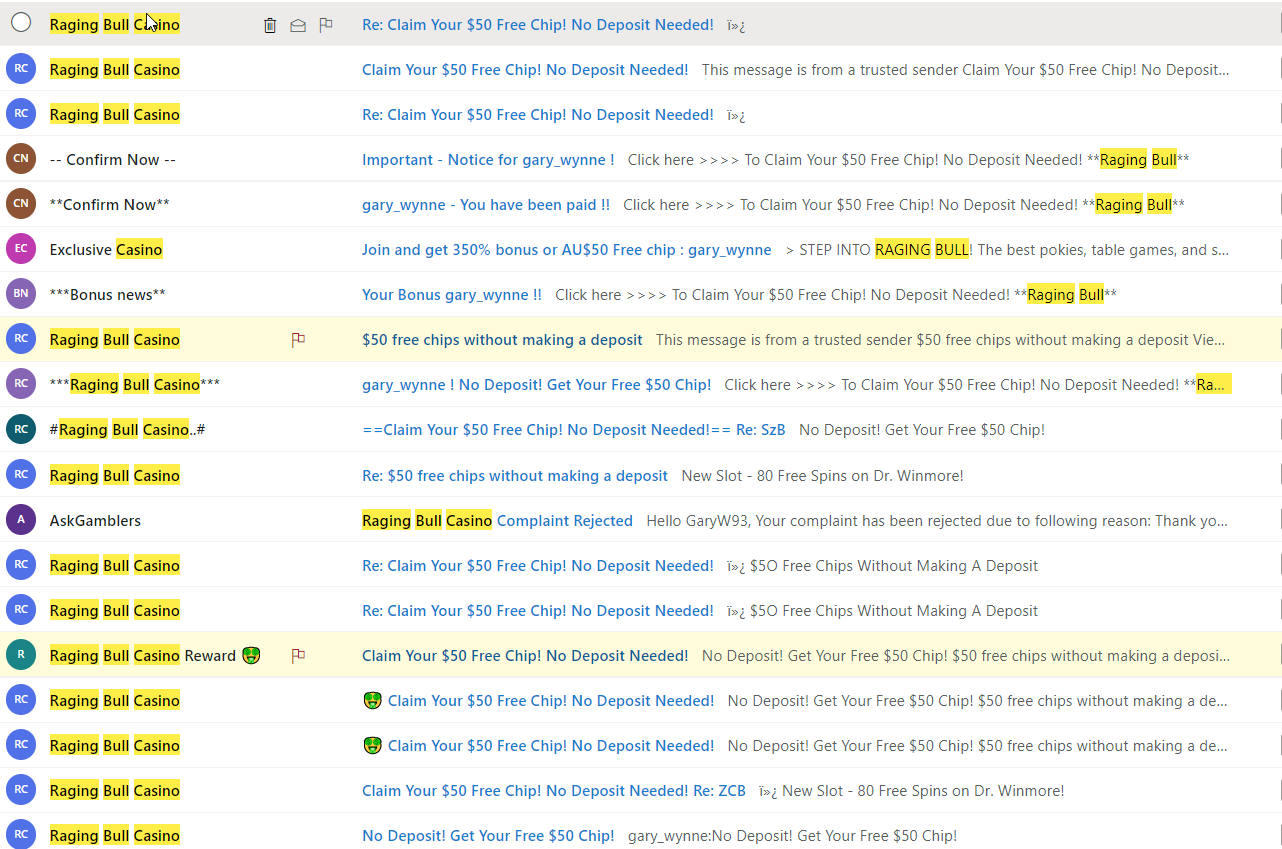Open 'Raging Bull Casino Complaint Rejected' email
The height and width of the screenshot is (849, 1282).
(497, 521)
